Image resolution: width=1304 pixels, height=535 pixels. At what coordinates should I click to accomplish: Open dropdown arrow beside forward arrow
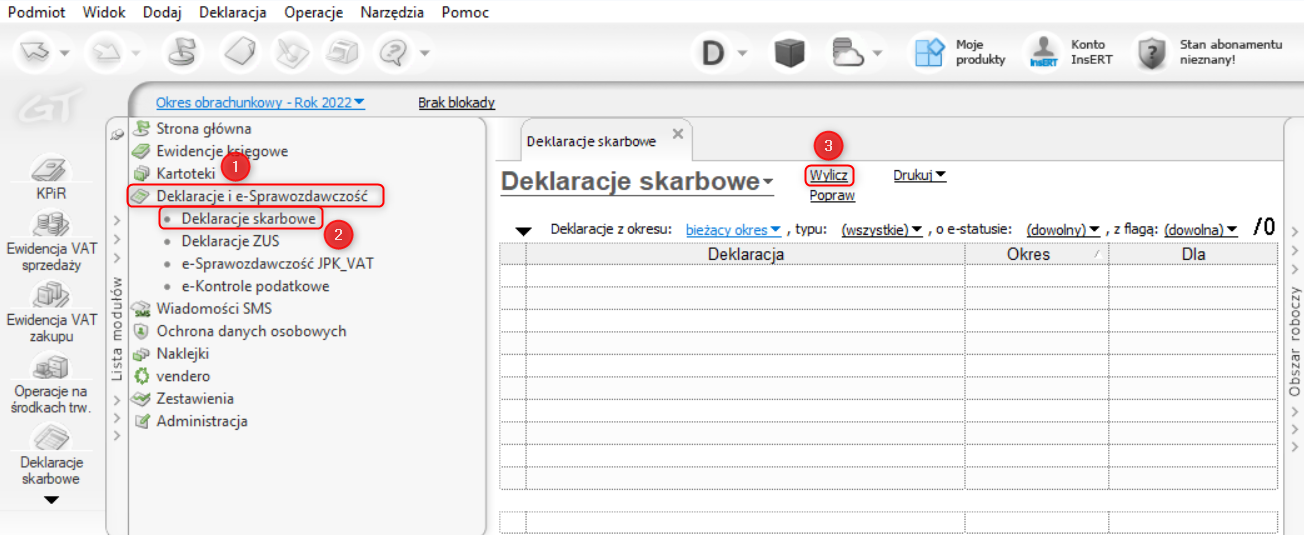[x=135, y=53]
